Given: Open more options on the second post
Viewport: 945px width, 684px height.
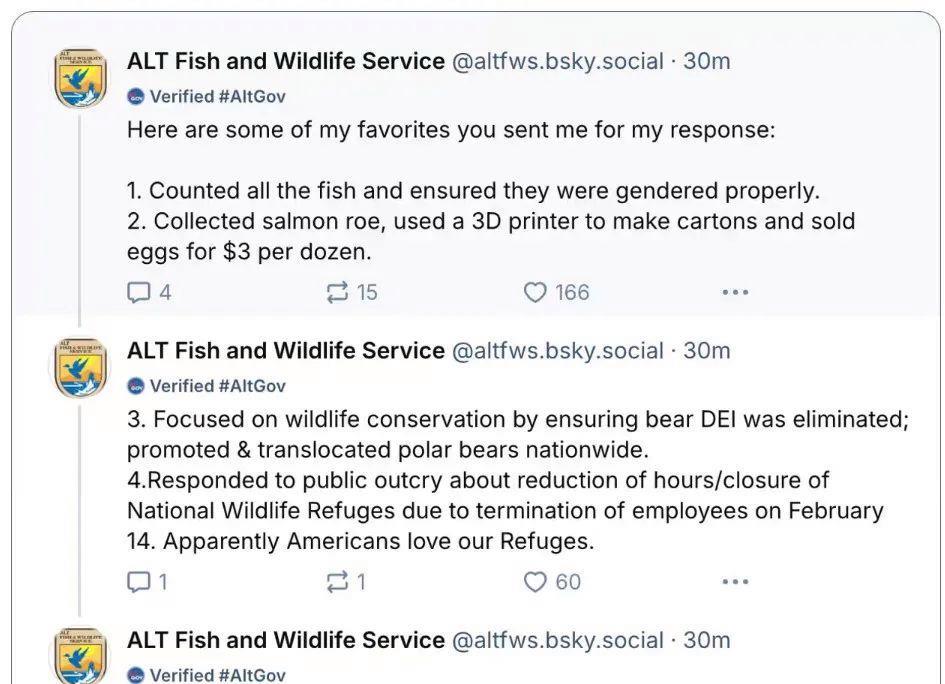Looking at the screenshot, I should tap(735, 581).
